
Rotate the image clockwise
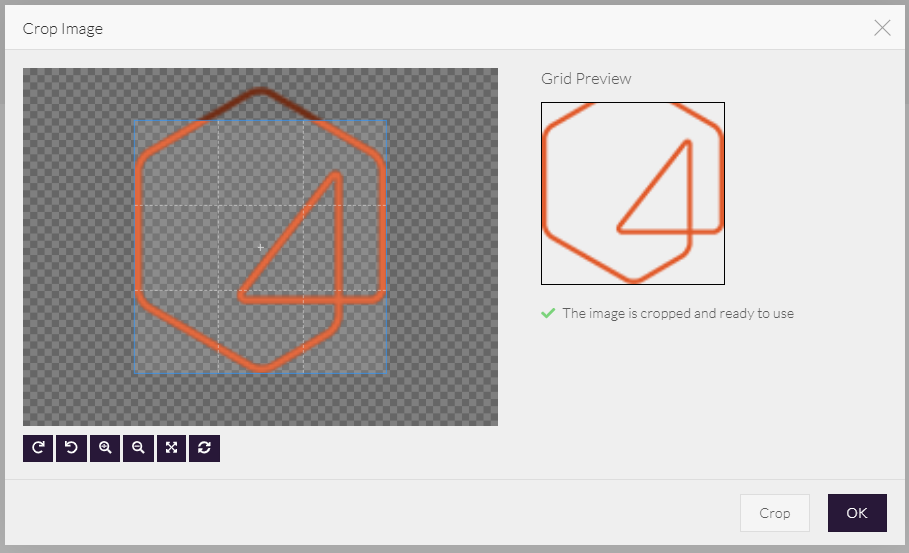(38, 448)
